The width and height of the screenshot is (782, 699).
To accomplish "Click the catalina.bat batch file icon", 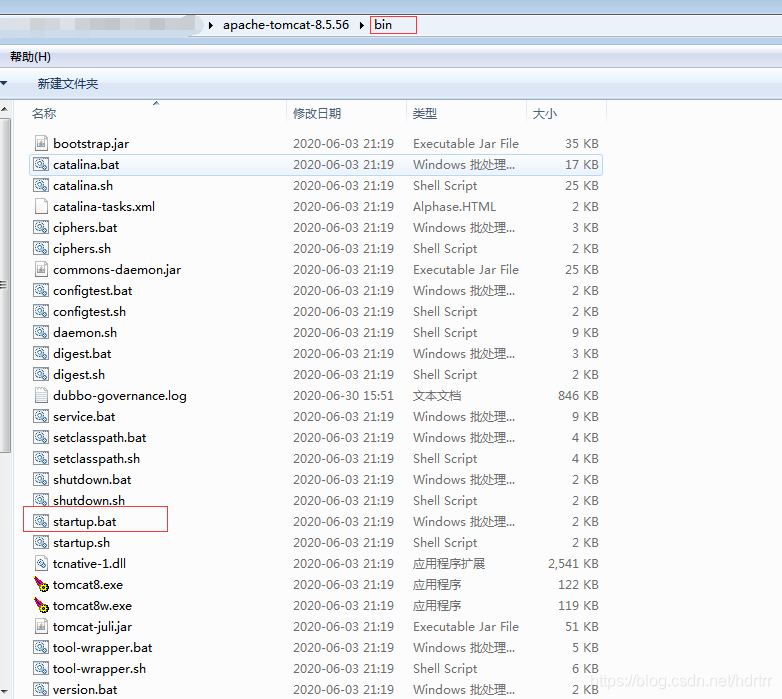I will pos(41,165).
